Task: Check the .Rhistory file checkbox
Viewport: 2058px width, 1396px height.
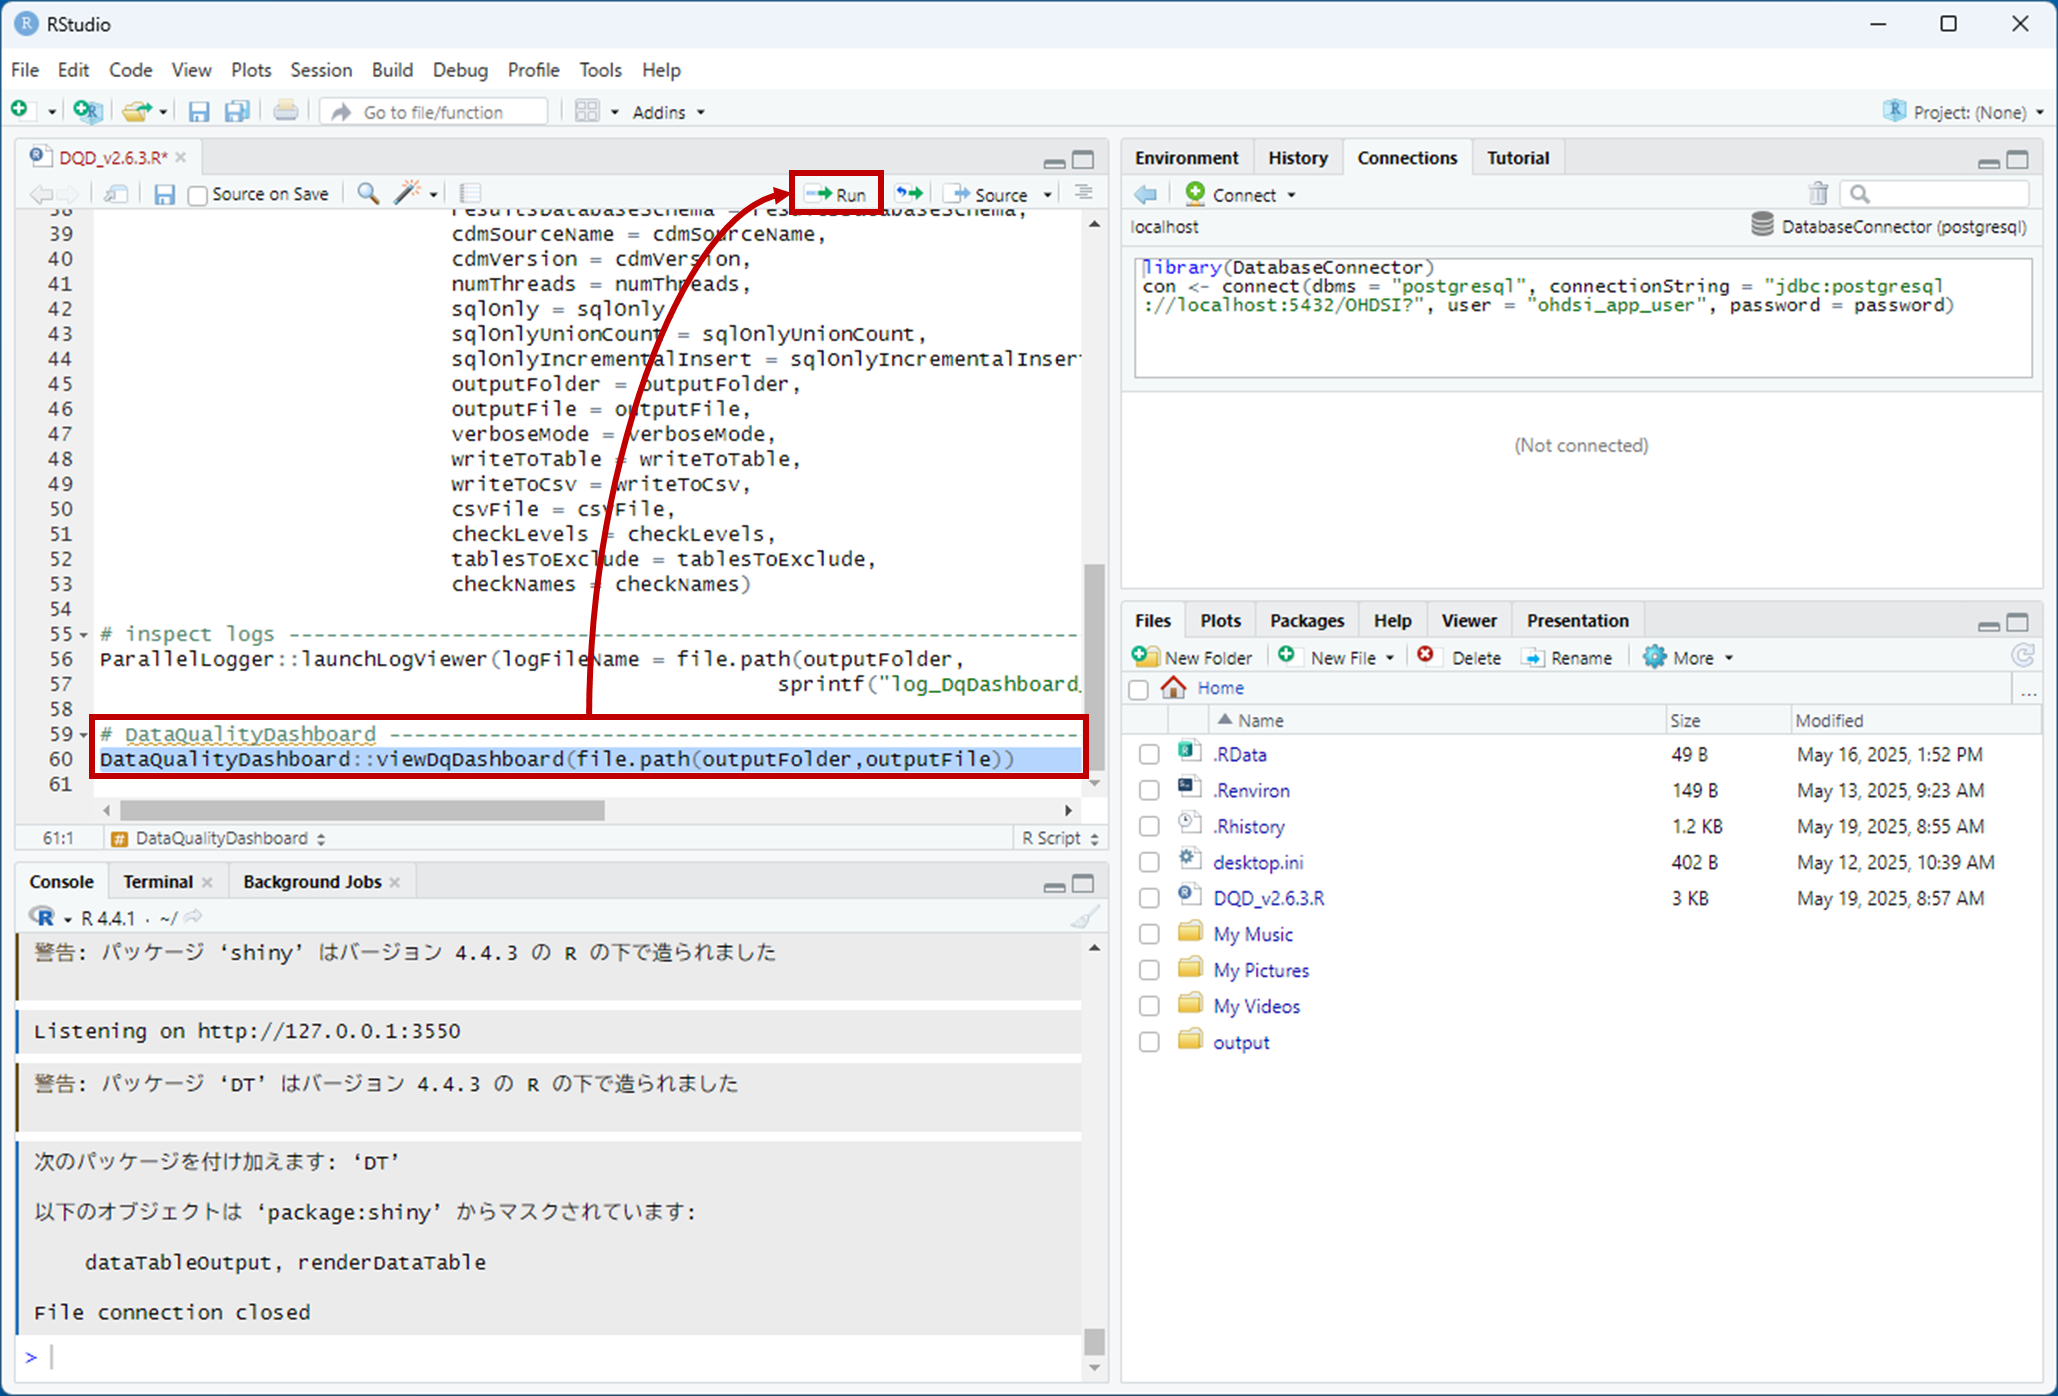Action: 1149,827
